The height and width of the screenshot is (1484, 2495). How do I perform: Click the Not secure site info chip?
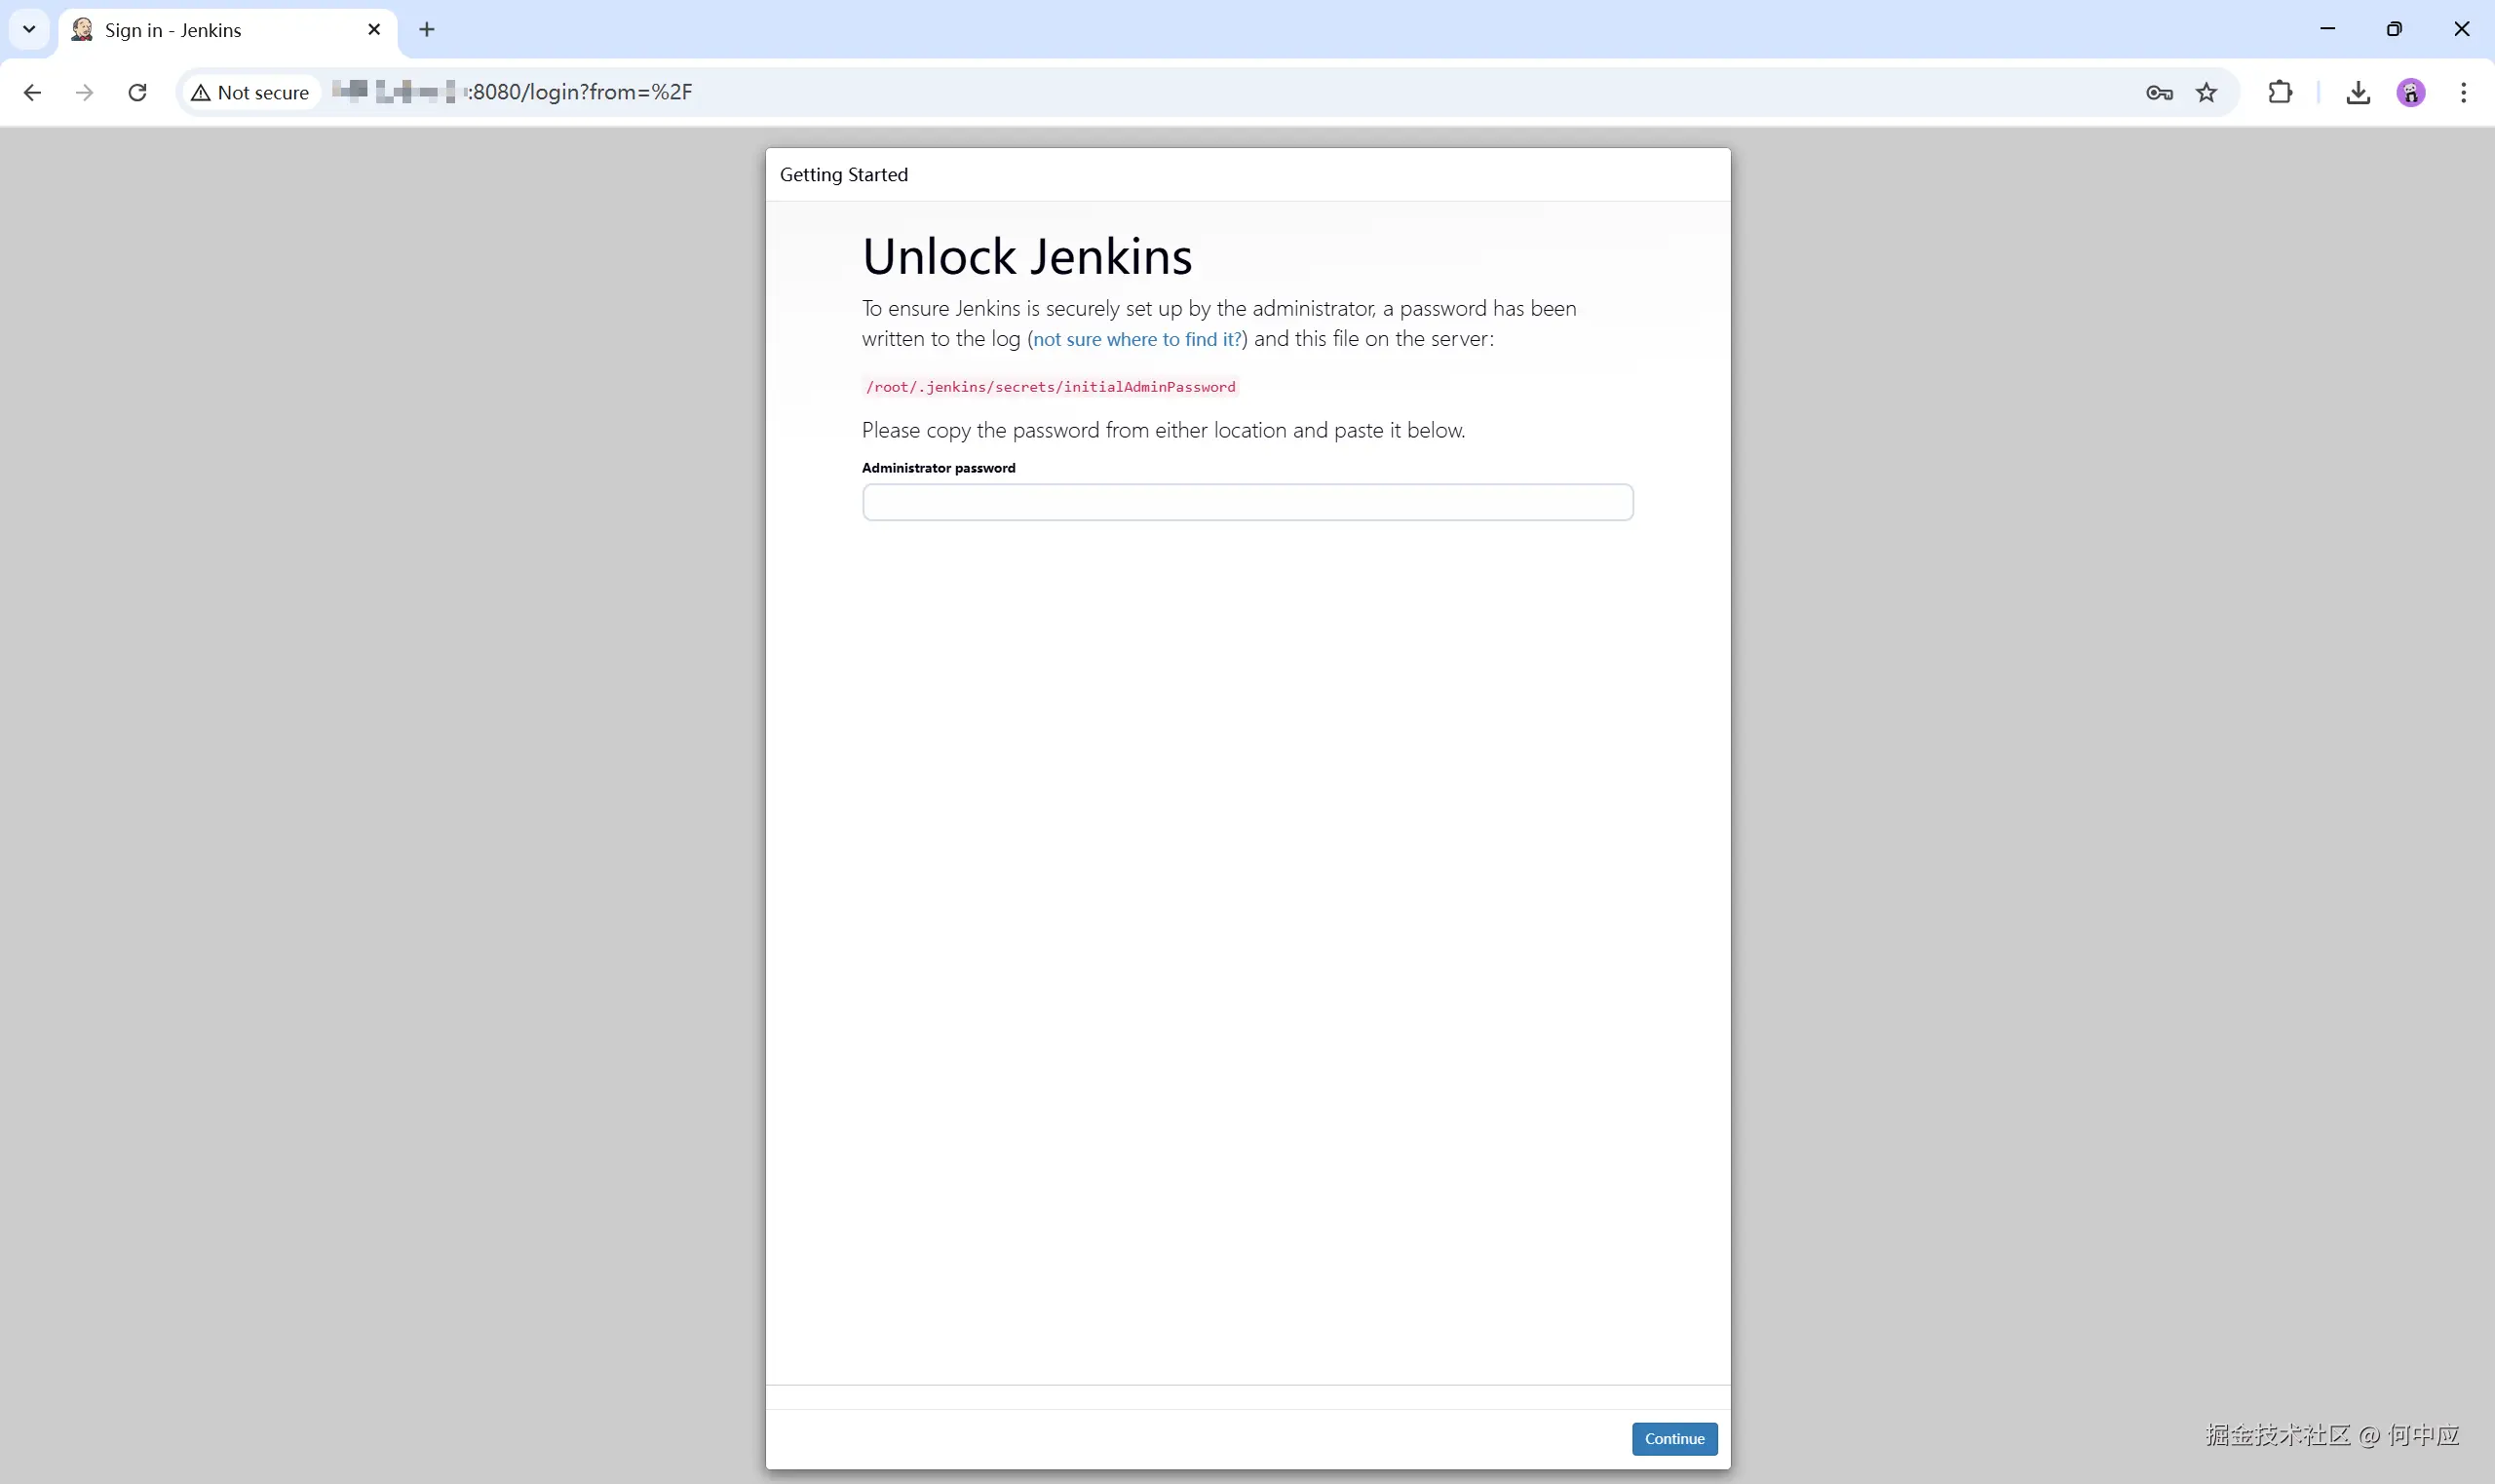[251, 93]
